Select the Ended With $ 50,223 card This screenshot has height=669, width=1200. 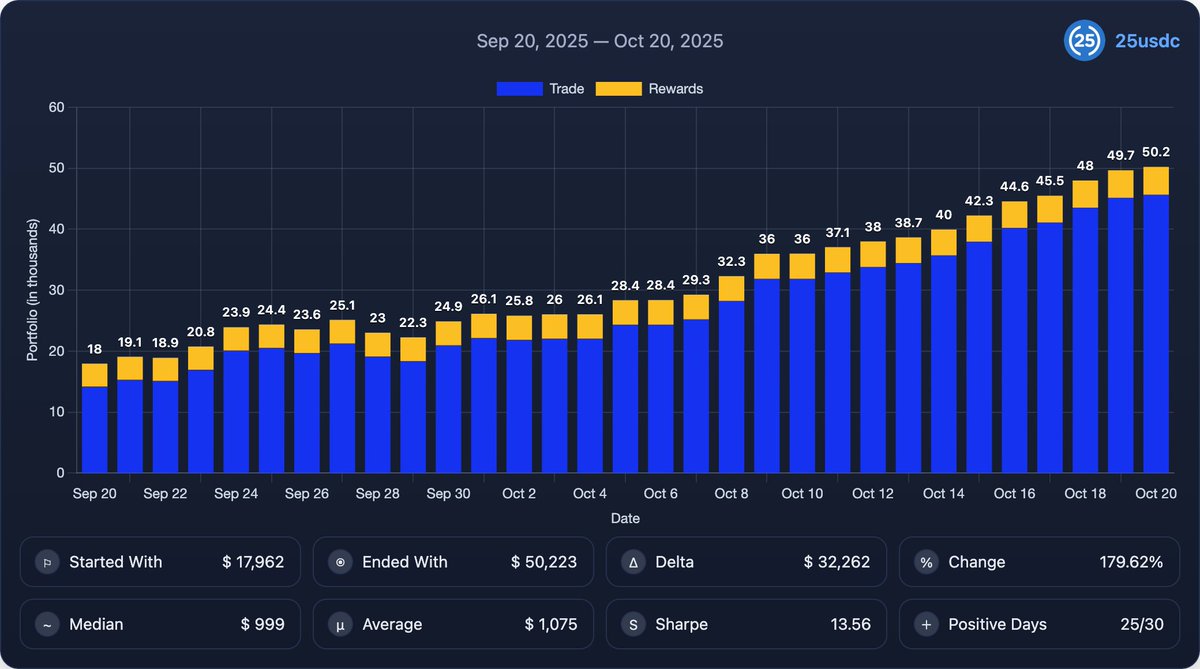click(x=453, y=562)
